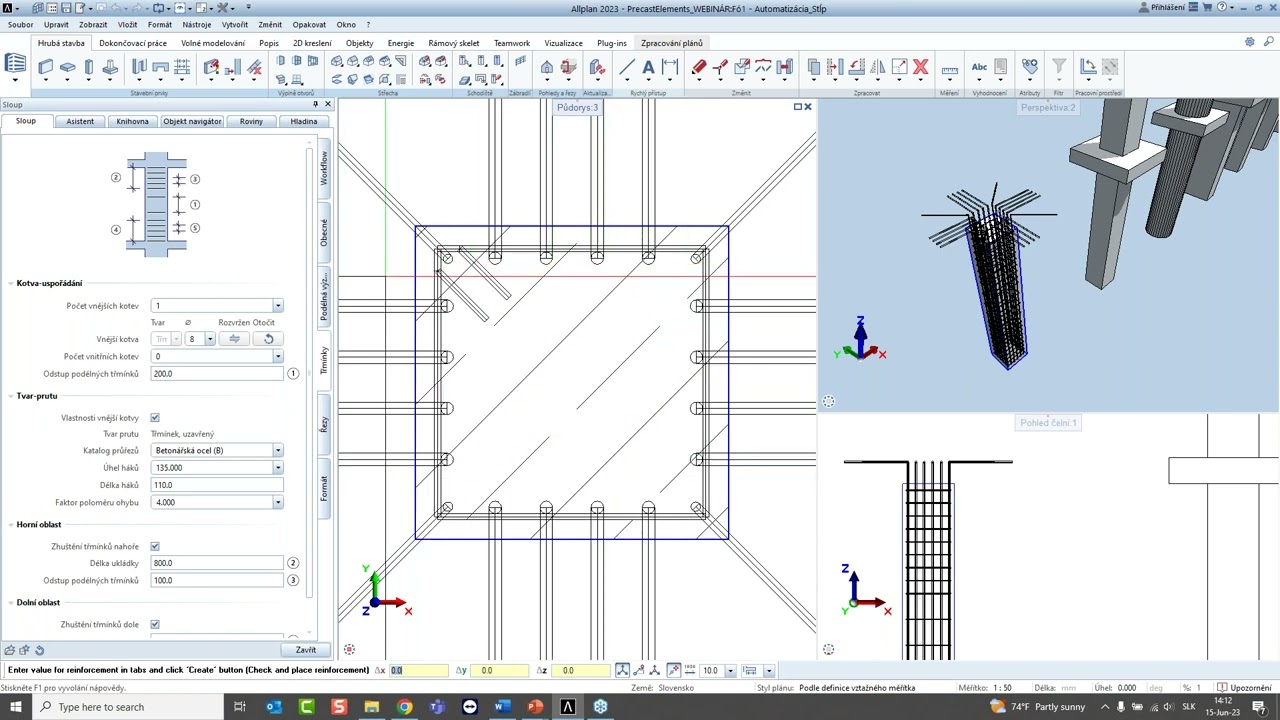The height and width of the screenshot is (720, 1280).
Task: Click the Filter funnel icon
Action: pyautogui.click(x=1058, y=68)
